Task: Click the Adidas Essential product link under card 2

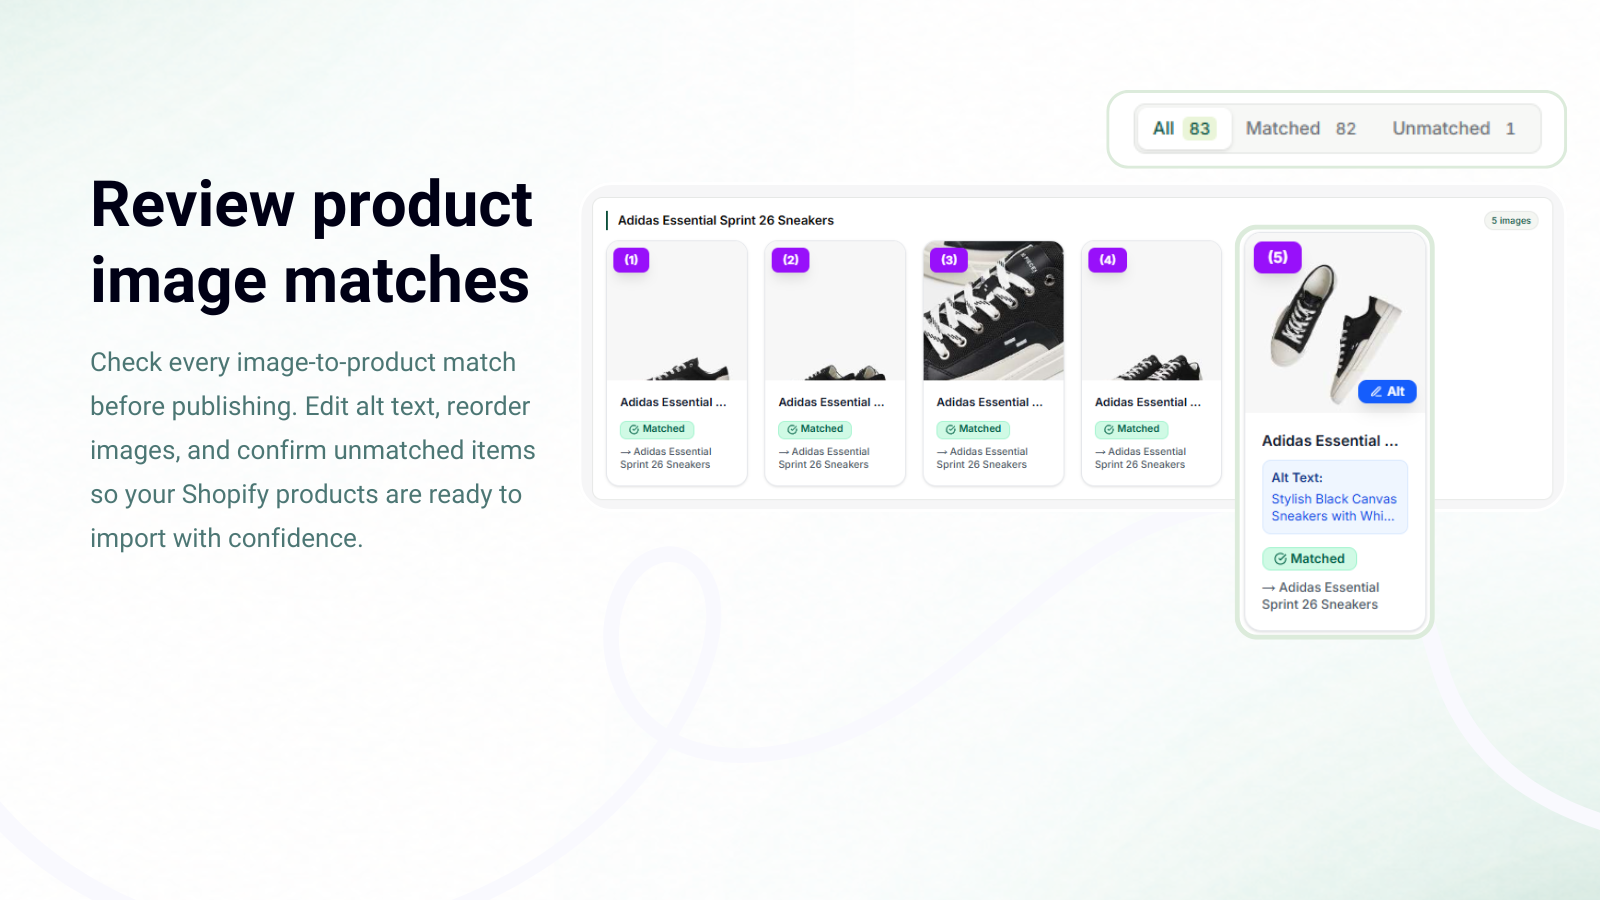Action: click(x=824, y=458)
